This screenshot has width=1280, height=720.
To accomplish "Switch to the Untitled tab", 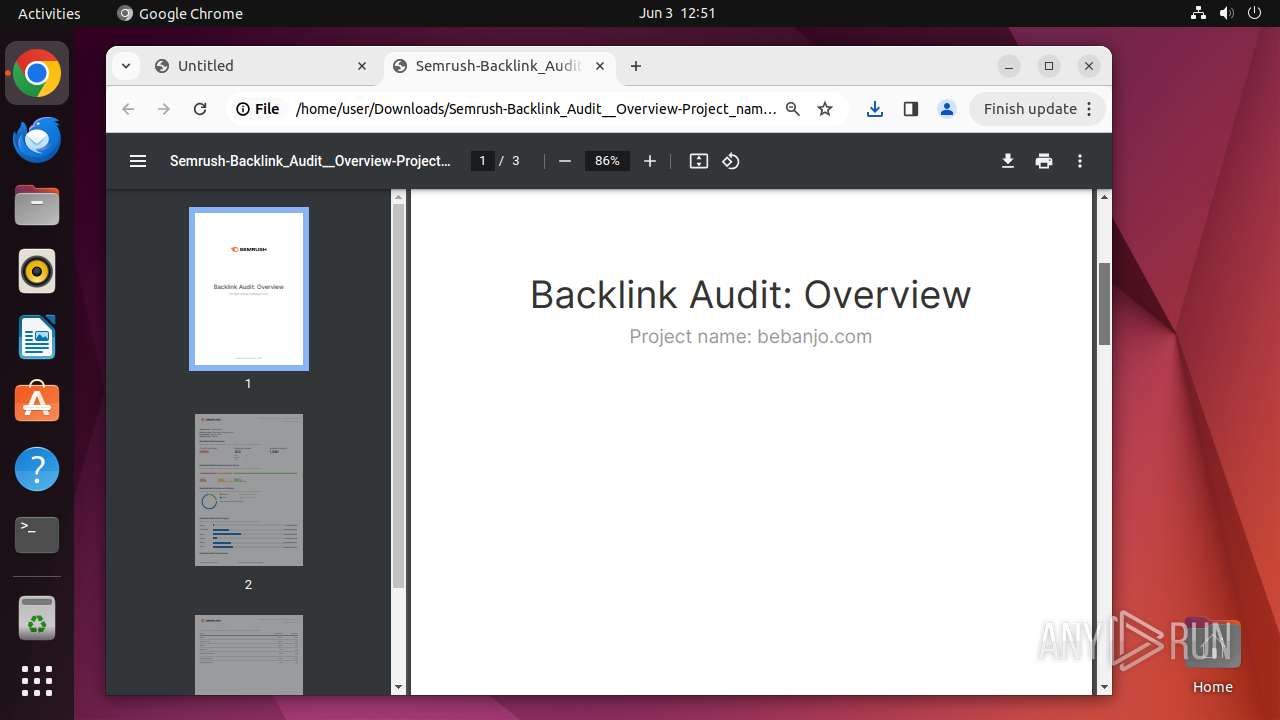I will tap(260, 66).
